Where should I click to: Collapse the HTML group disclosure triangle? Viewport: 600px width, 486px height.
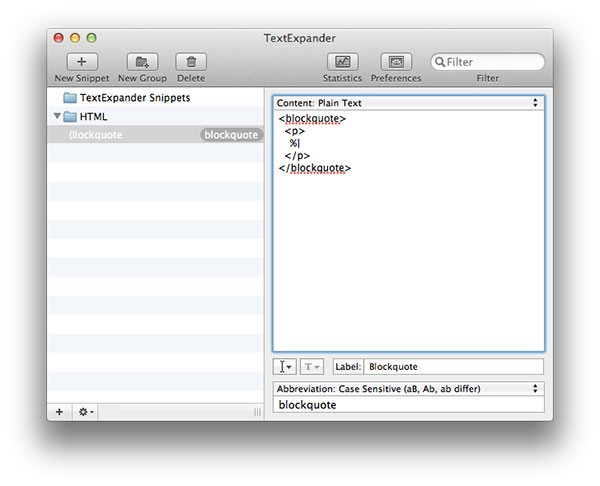[57, 116]
